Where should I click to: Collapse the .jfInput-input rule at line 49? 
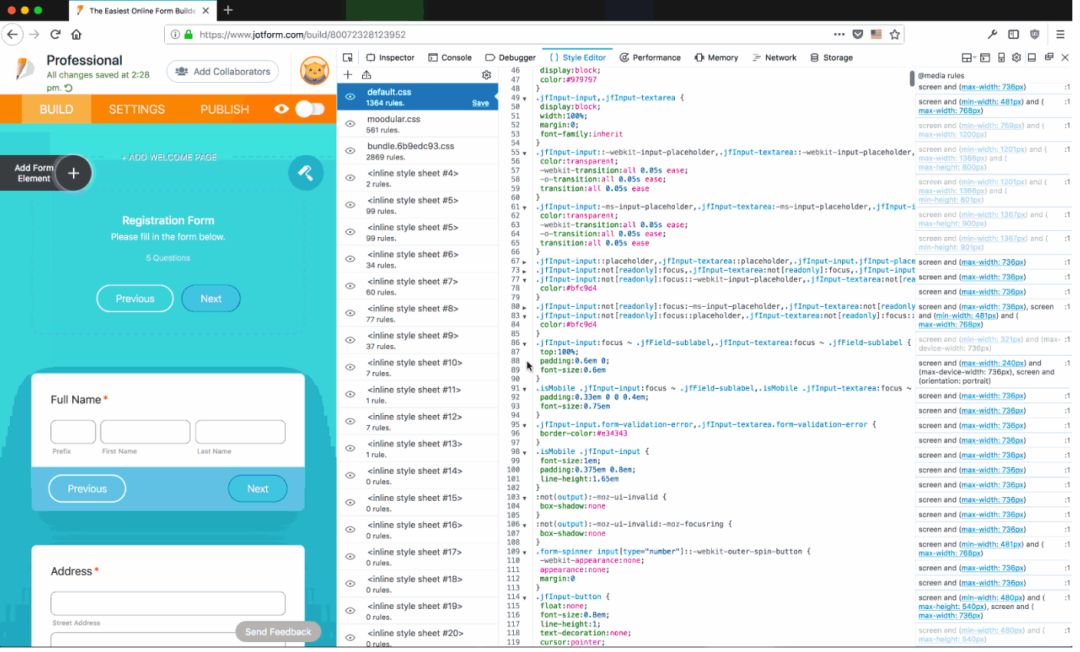(525, 98)
